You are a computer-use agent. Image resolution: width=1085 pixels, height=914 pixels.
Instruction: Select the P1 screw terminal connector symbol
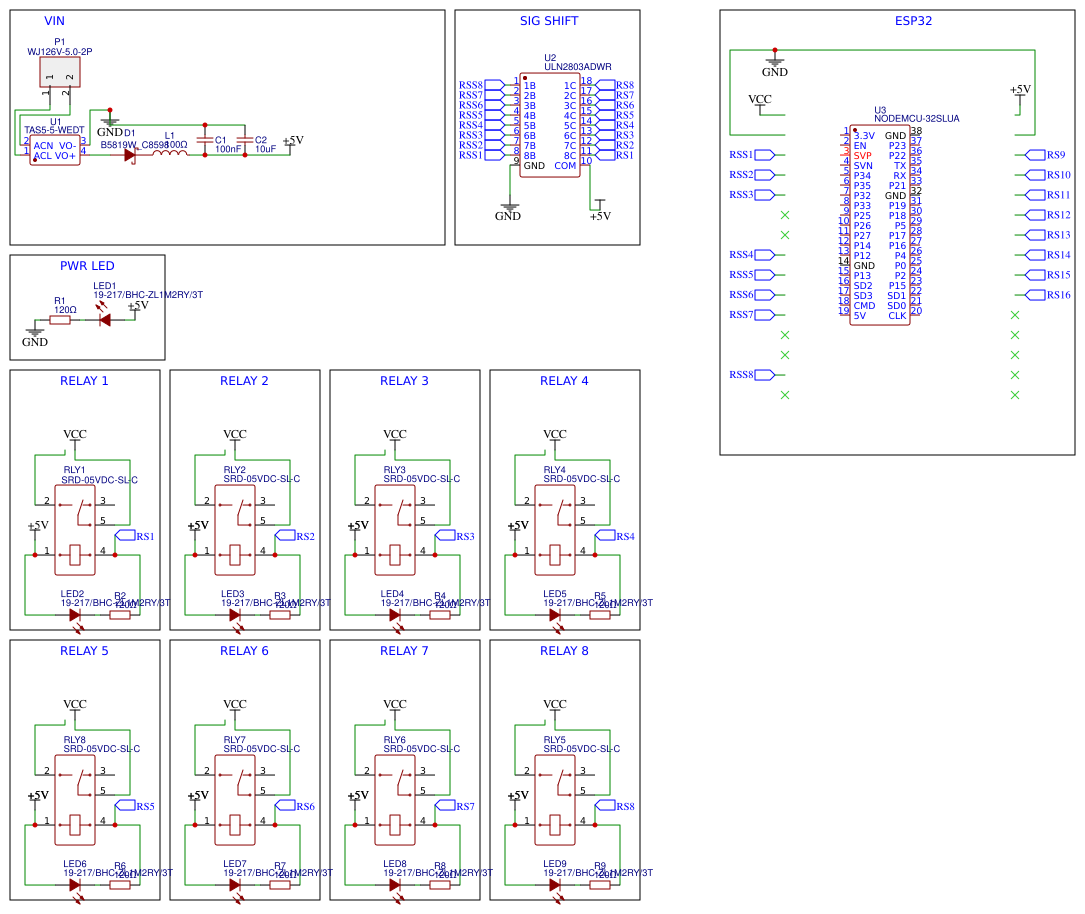(60, 72)
